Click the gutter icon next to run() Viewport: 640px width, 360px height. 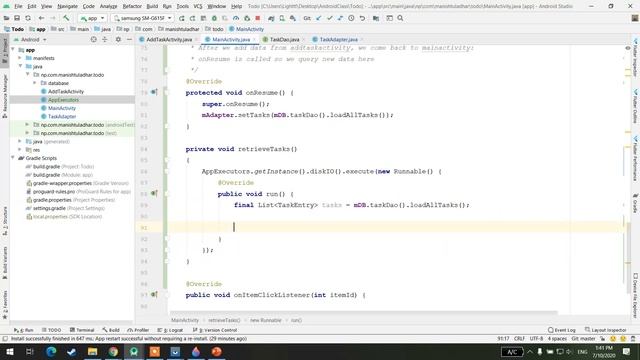coord(154,193)
